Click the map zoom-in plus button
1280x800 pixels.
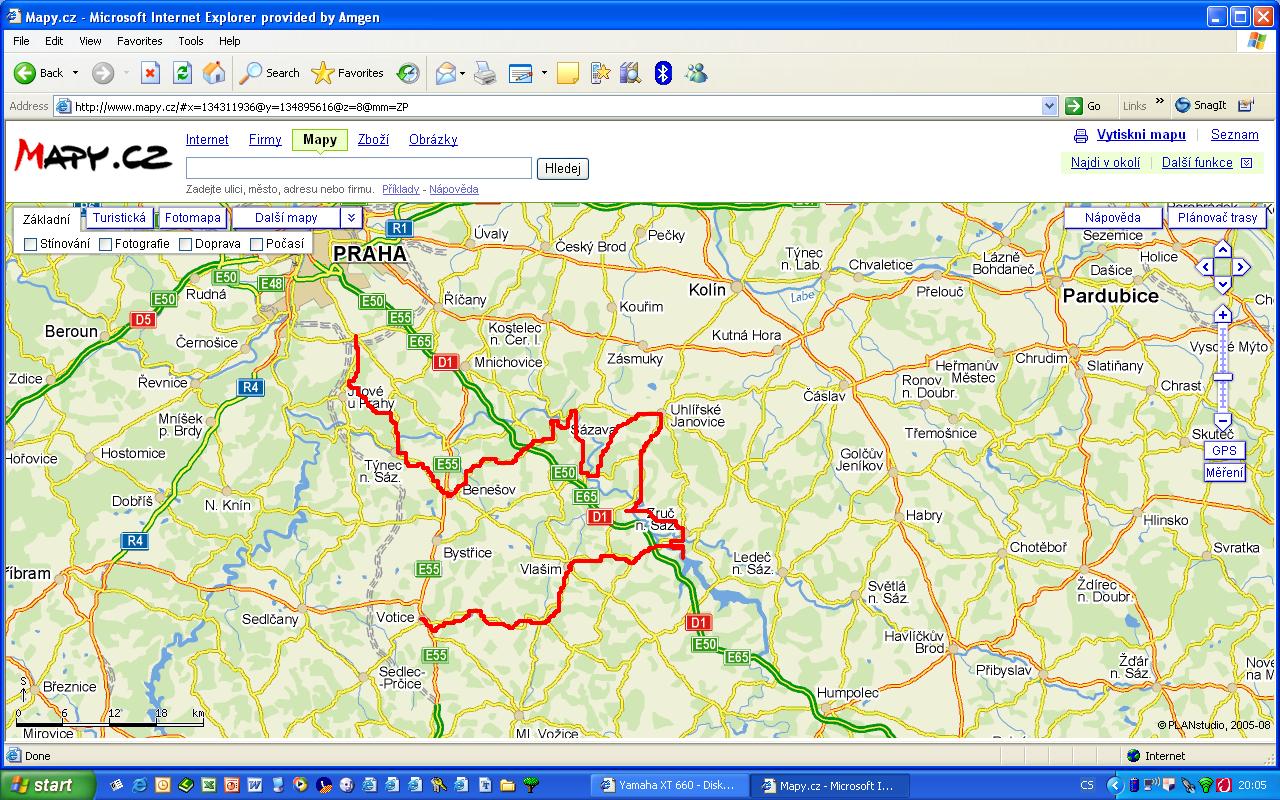click(x=1222, y=315)
